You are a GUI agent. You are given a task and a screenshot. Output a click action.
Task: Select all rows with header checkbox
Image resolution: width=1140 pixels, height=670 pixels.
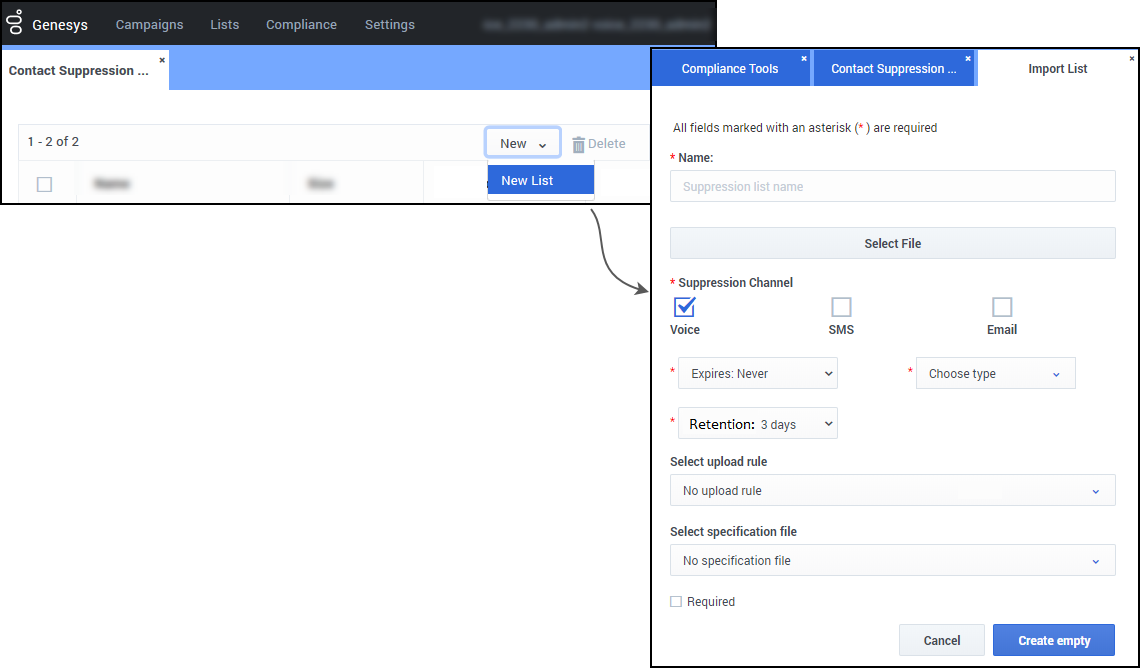tap(44, 184)
